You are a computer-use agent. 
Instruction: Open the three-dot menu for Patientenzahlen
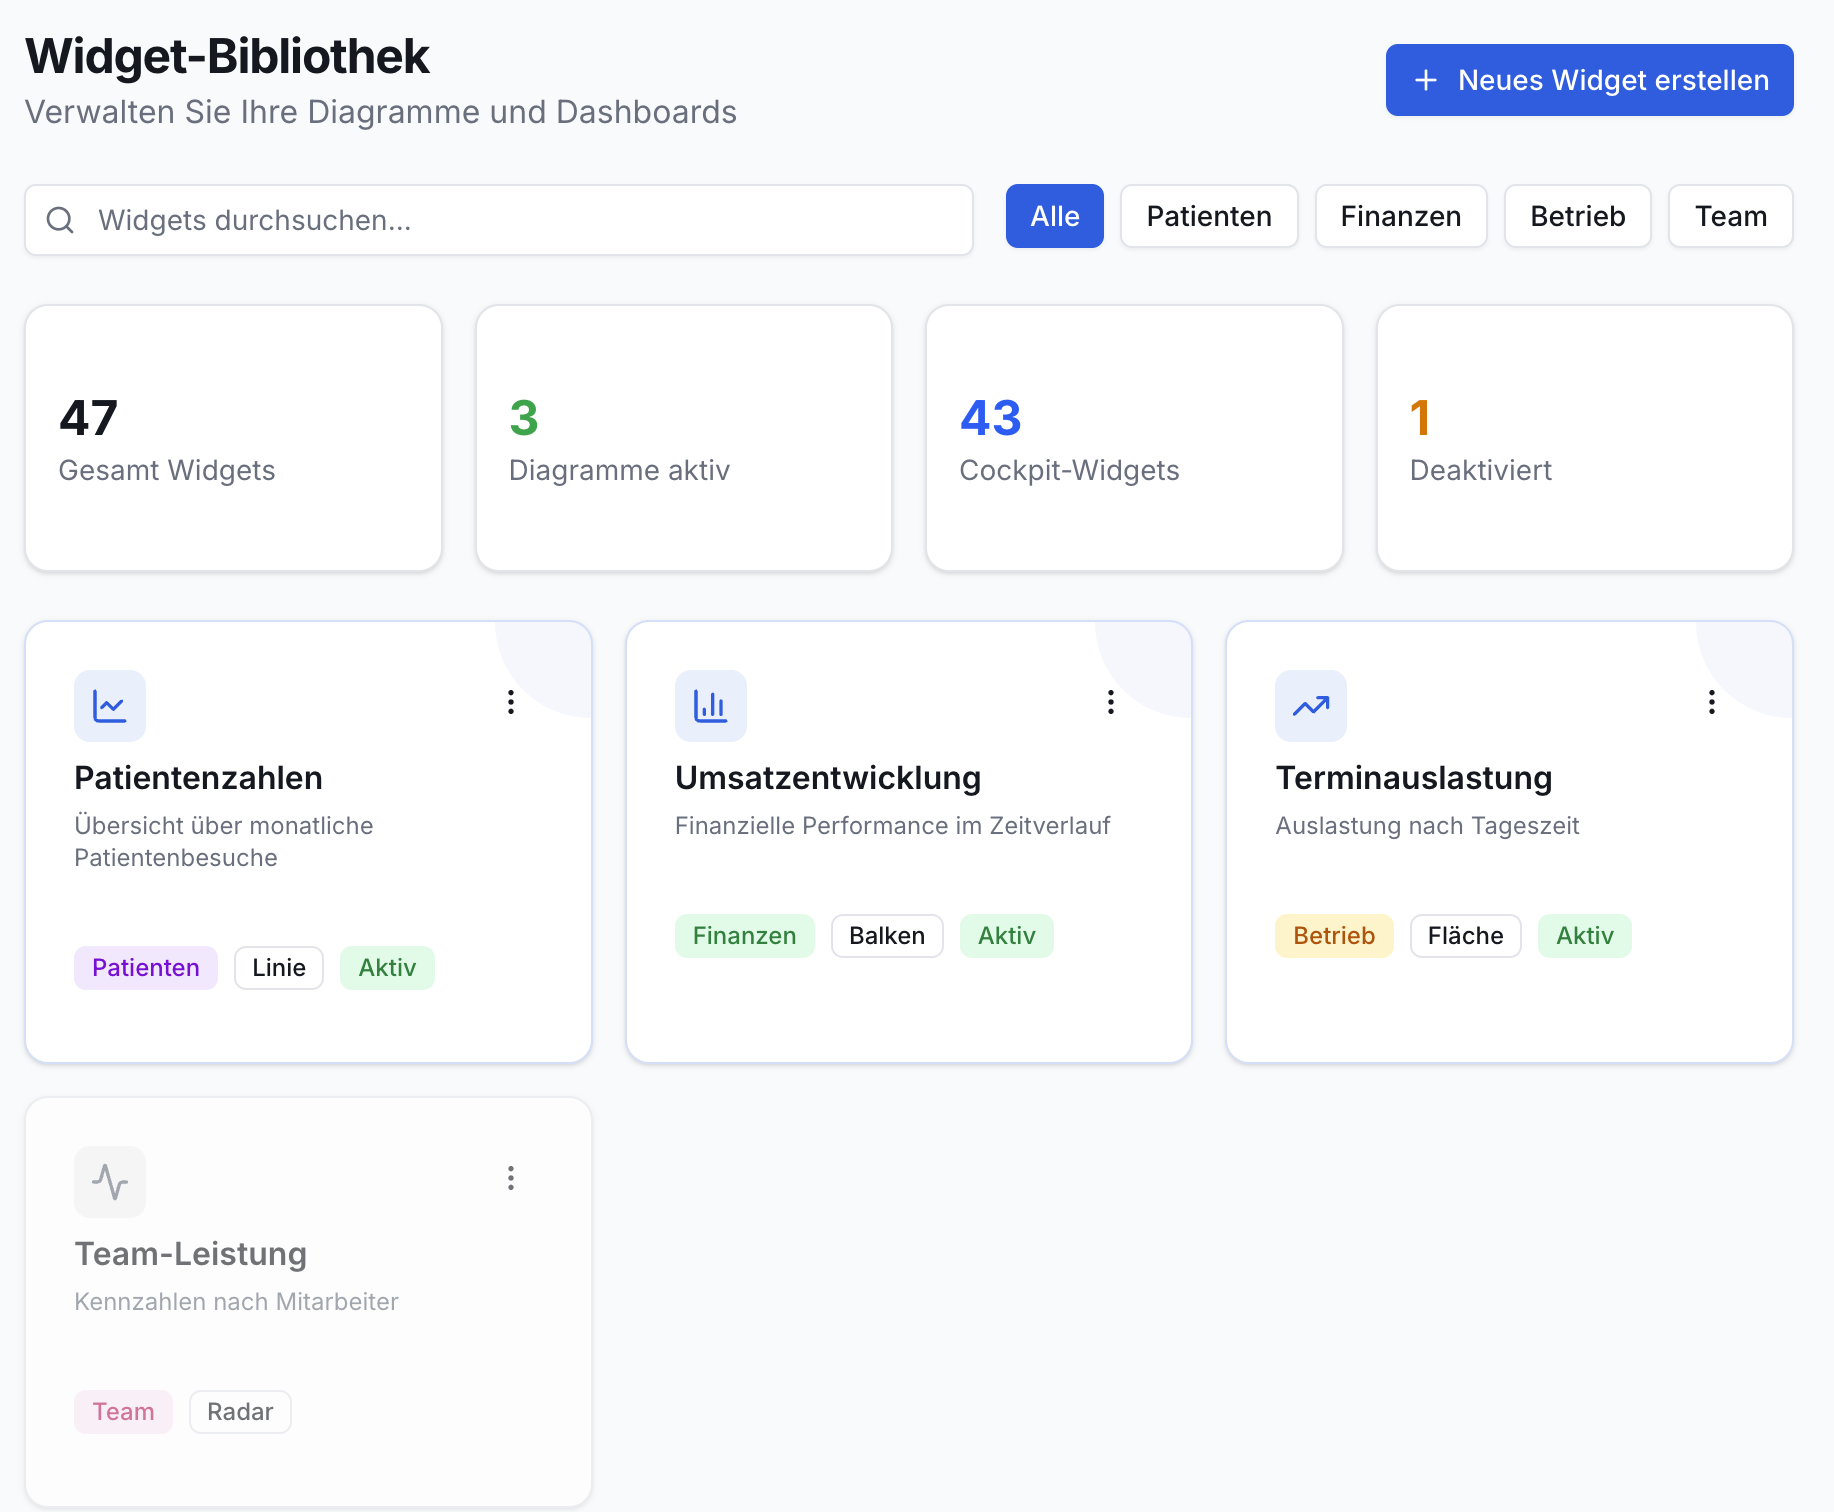(x=511, y=702)
